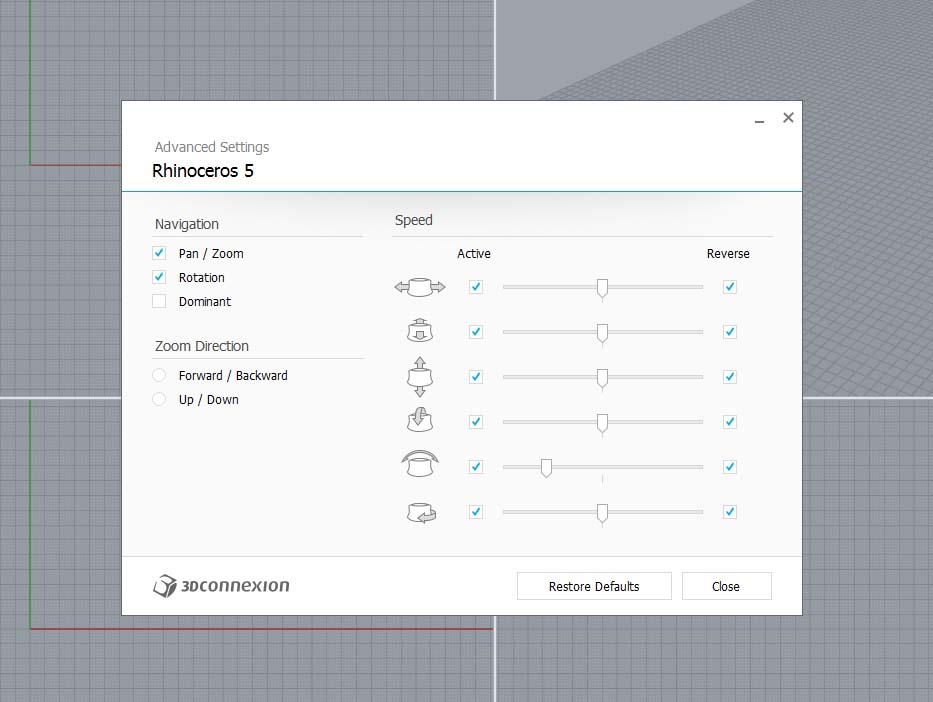
Task: Toggle Active for pan left/right axis
Action: tap(475, 287)
